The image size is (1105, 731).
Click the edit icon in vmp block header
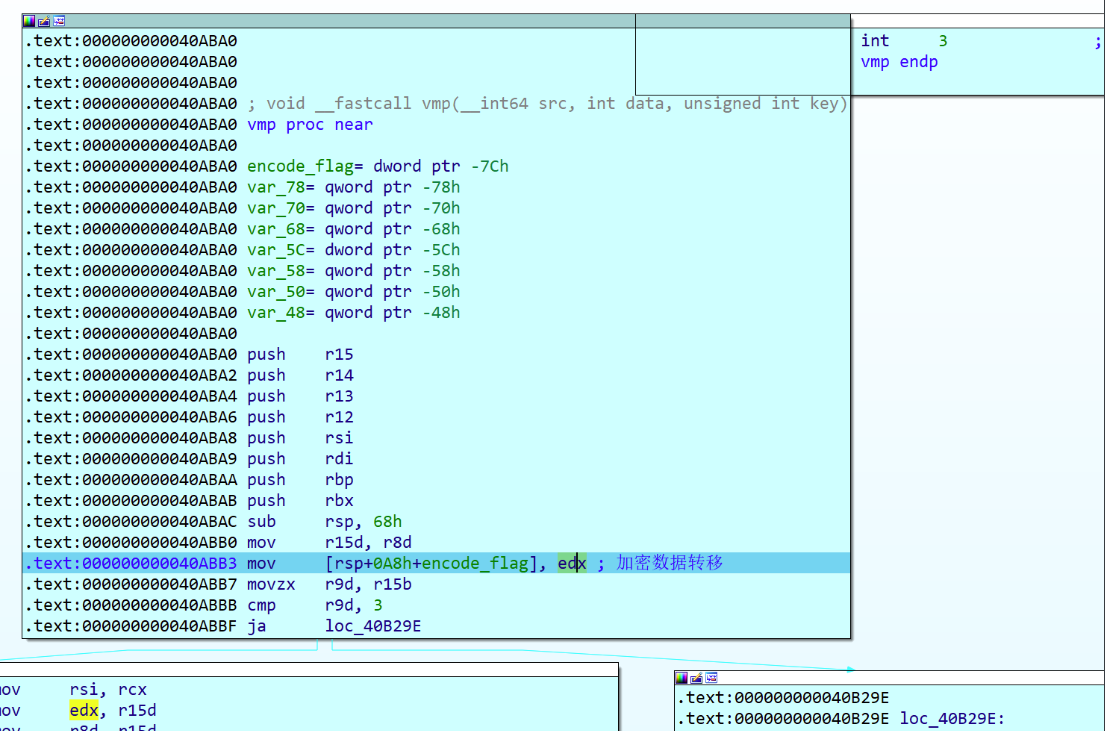click(x=44, y=21)
